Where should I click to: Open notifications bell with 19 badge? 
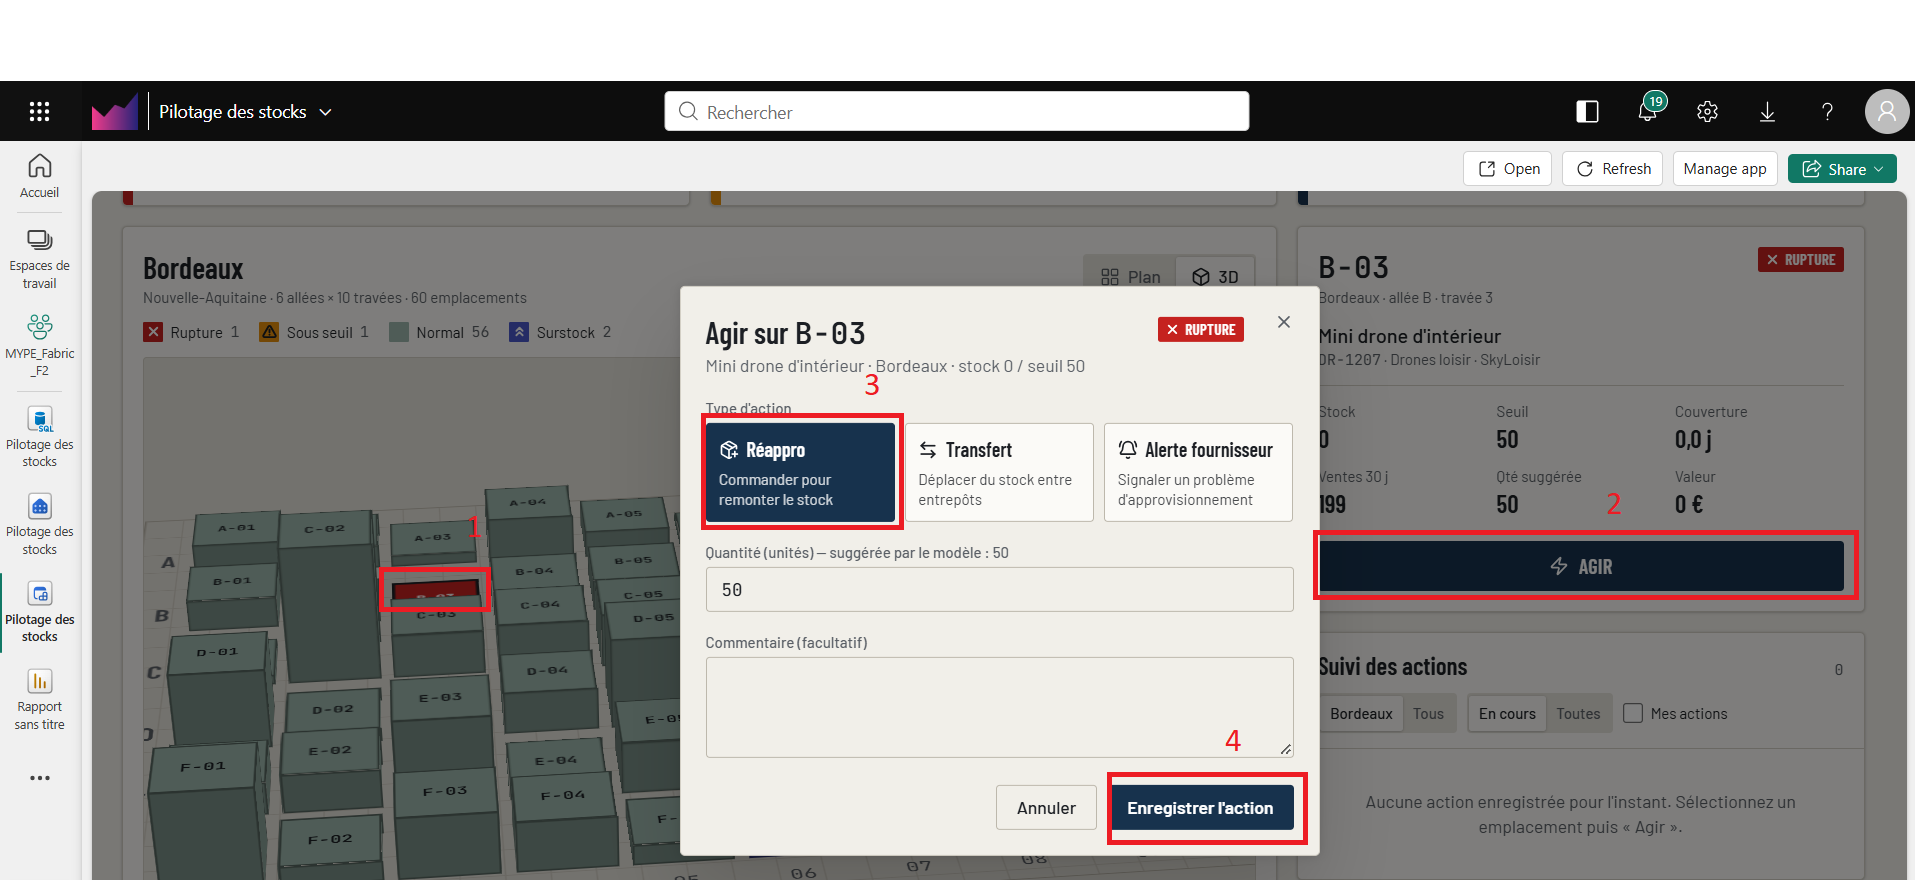(x=1648, y=110)
